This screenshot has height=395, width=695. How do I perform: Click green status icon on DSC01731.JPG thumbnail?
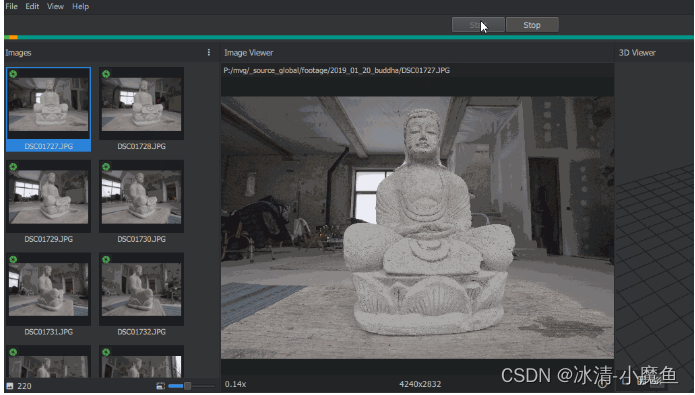pyautogui.click(x=13, y=259)
